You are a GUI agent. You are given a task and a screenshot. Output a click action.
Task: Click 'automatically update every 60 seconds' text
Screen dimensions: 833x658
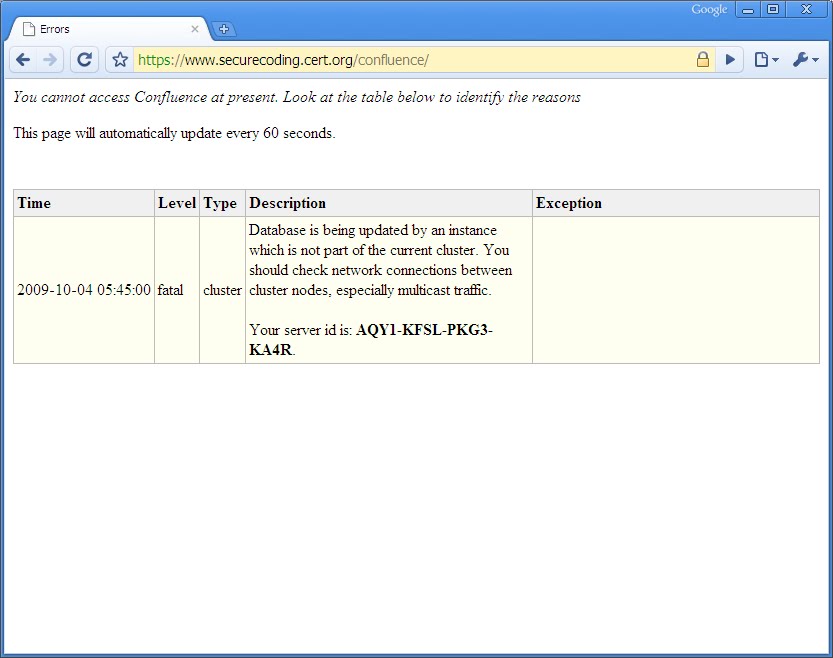pyautogui.click(x=174, y=133)
